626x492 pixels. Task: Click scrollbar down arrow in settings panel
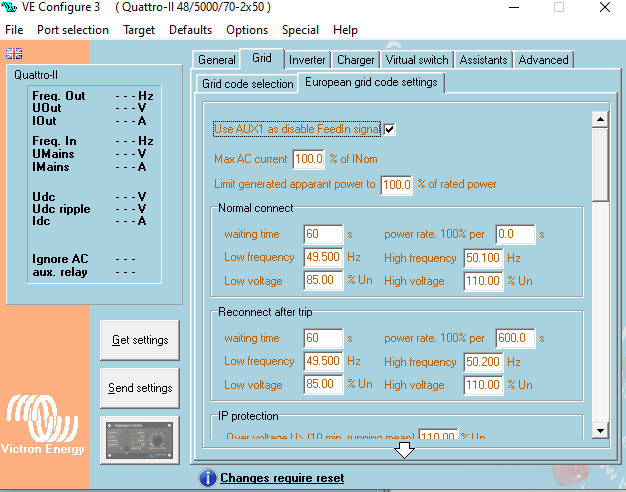point(600,430)
